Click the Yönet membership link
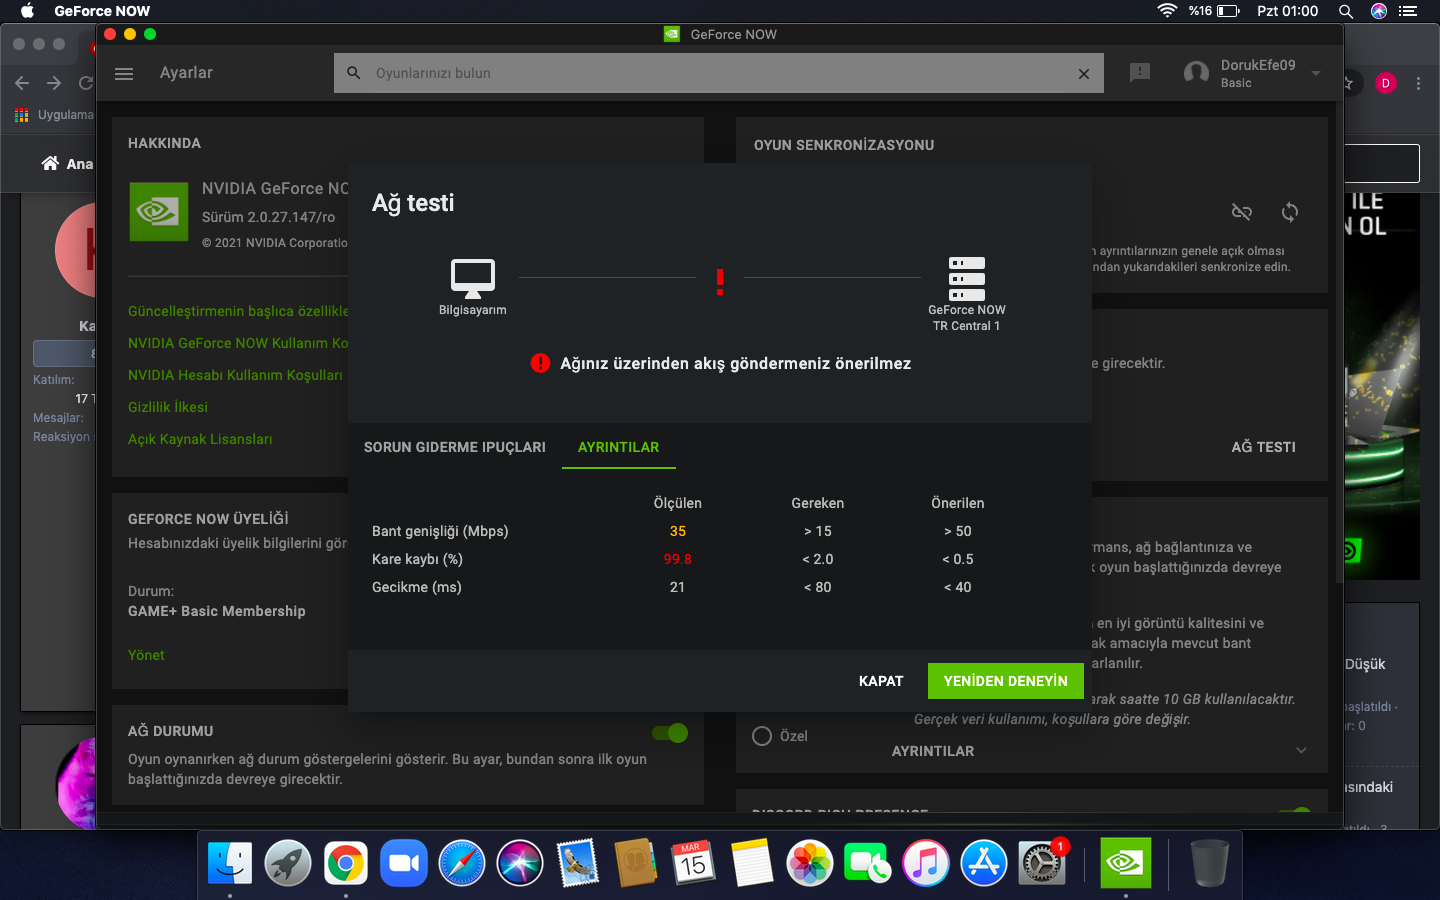Viewport: 1440px width, 900px height. pos(146,655)
